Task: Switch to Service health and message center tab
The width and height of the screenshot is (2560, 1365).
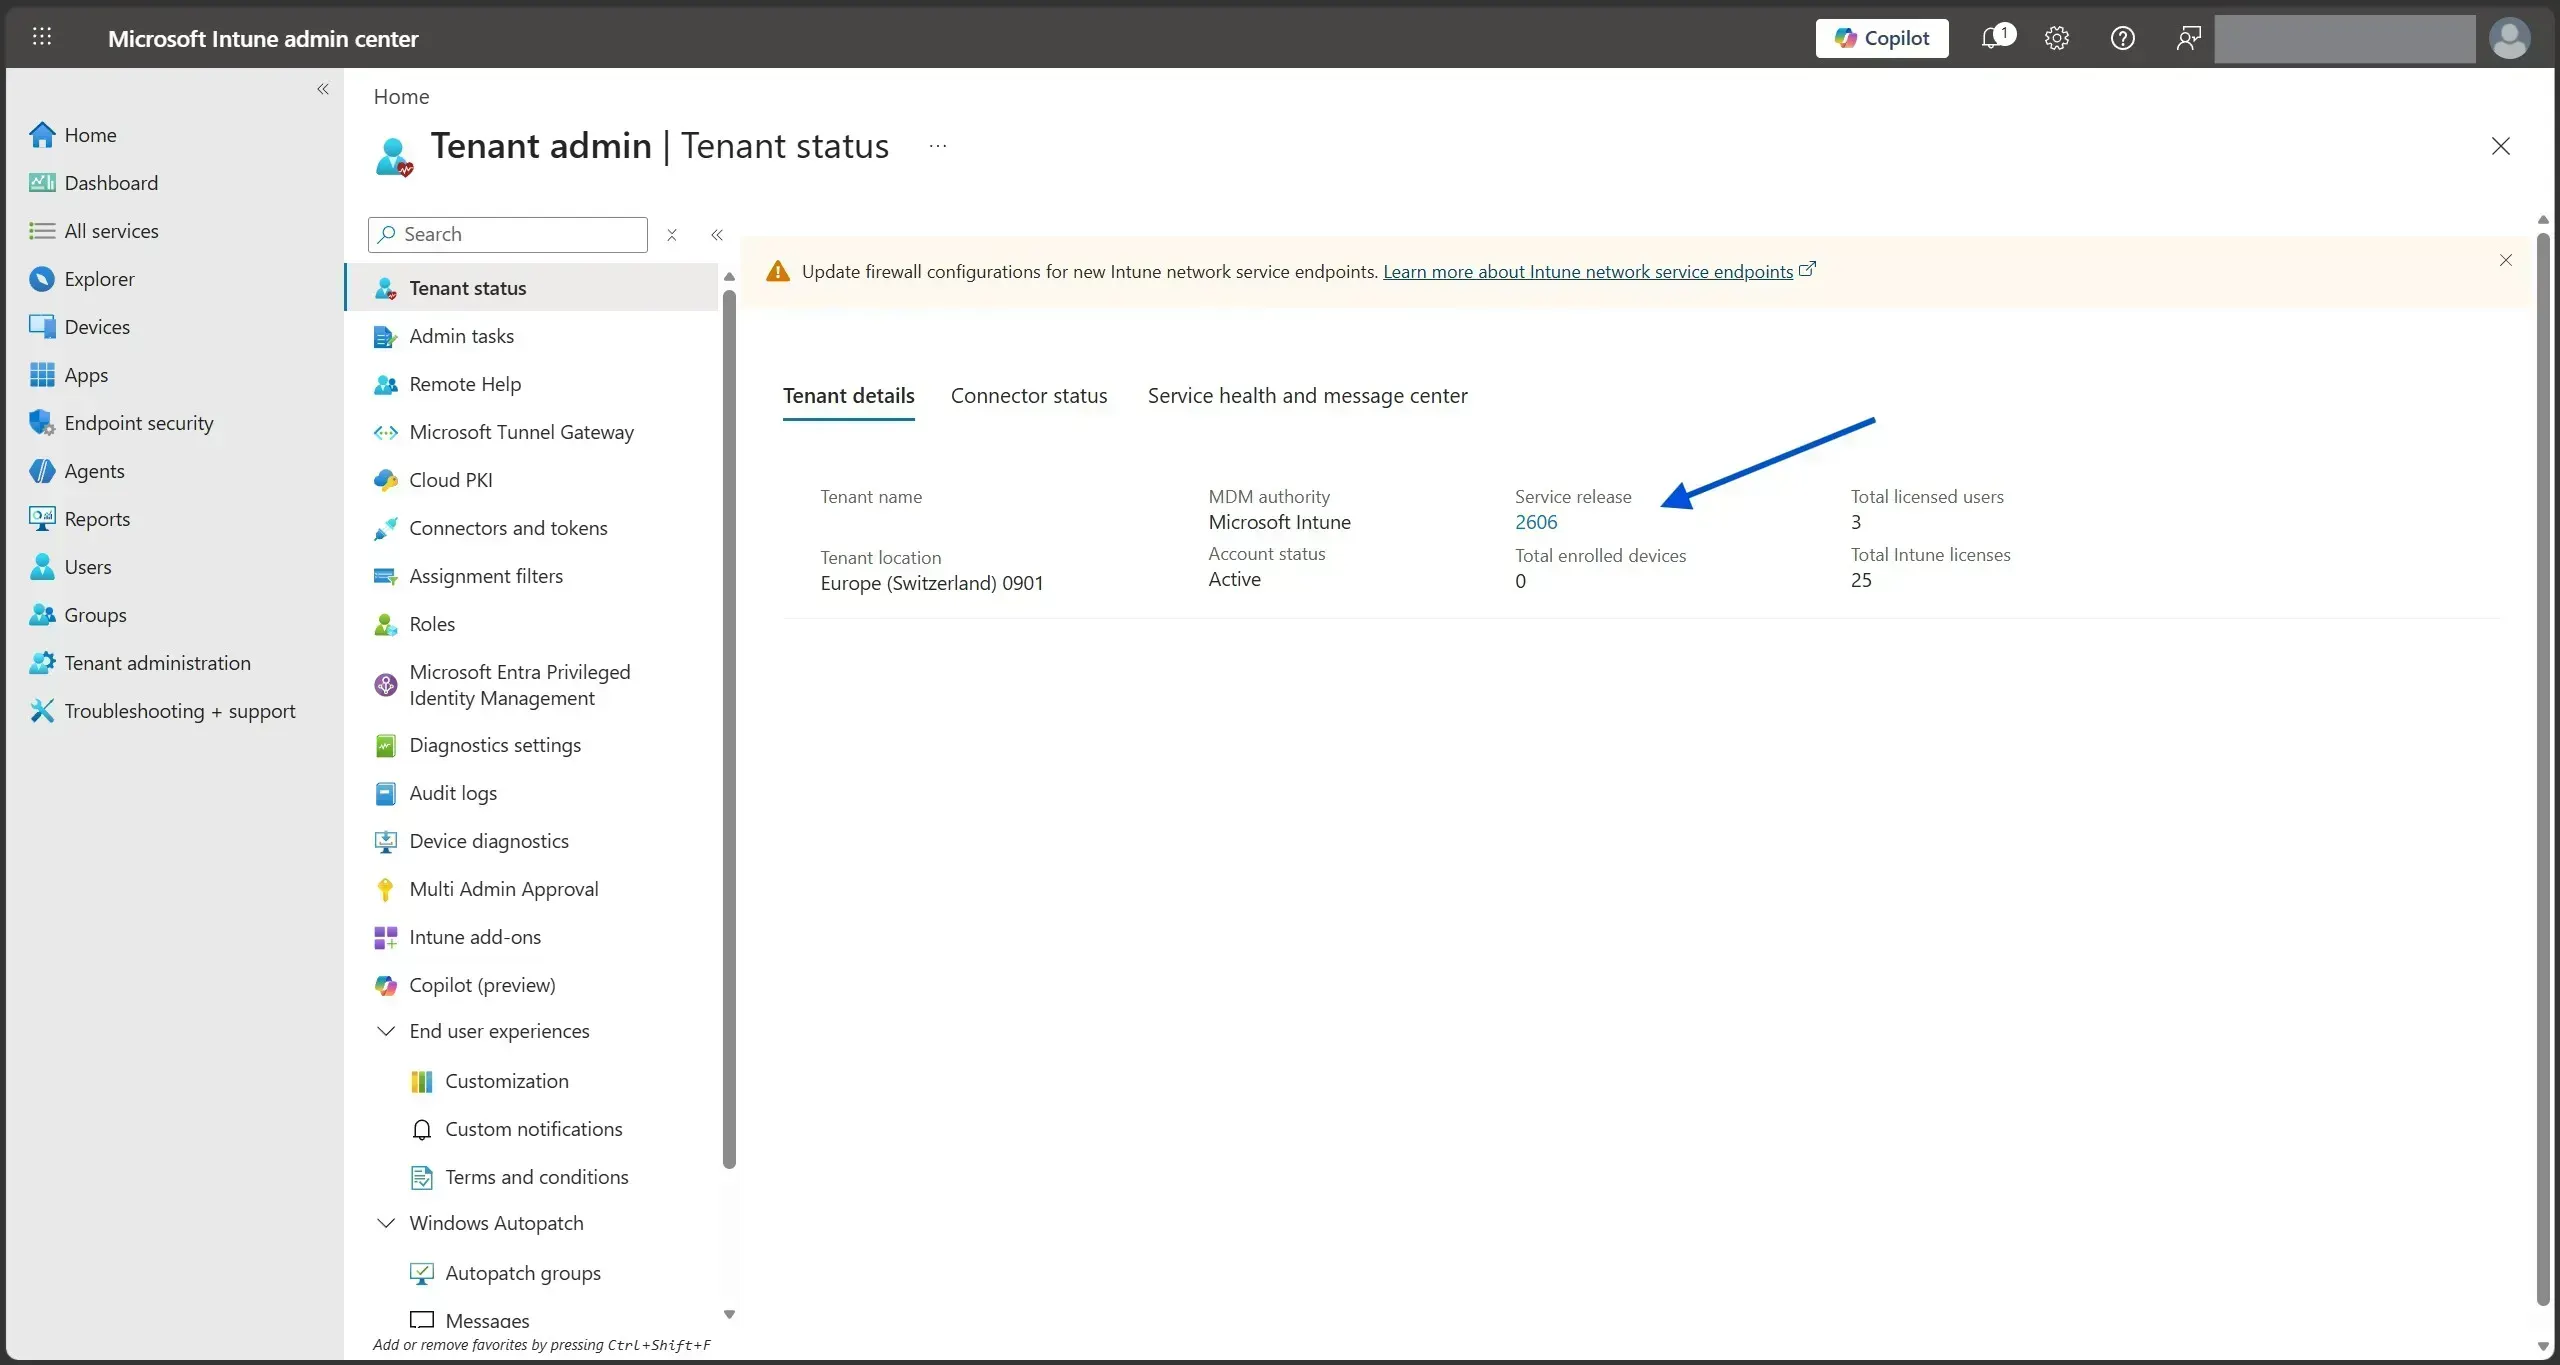Action: click(x=1307, y=396)
